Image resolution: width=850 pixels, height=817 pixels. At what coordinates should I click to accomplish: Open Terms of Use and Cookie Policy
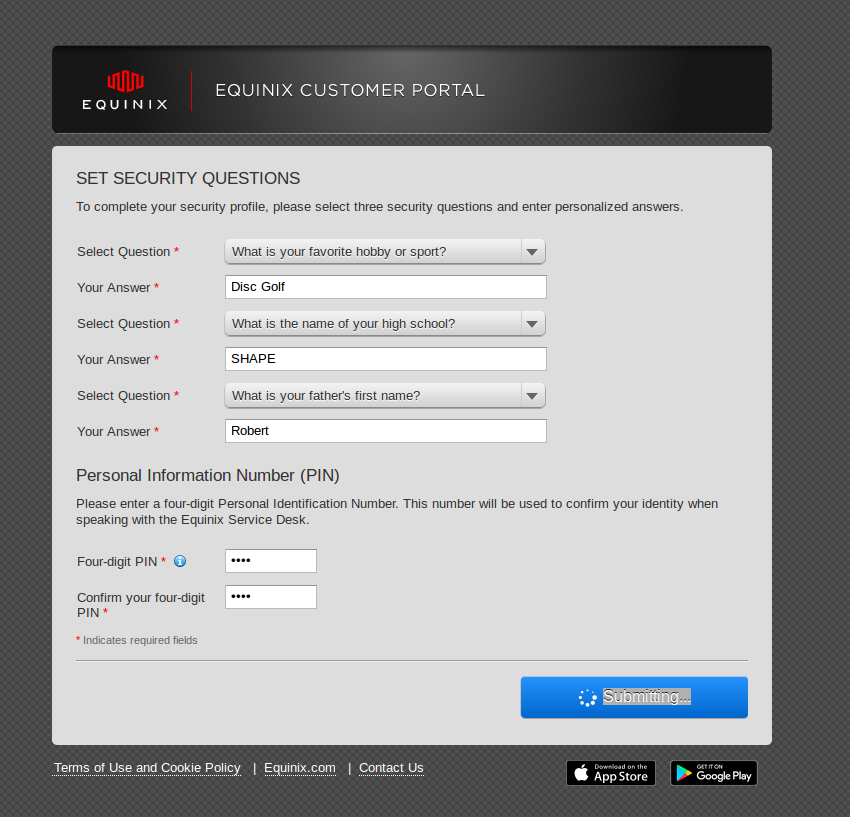coord(147,768)
